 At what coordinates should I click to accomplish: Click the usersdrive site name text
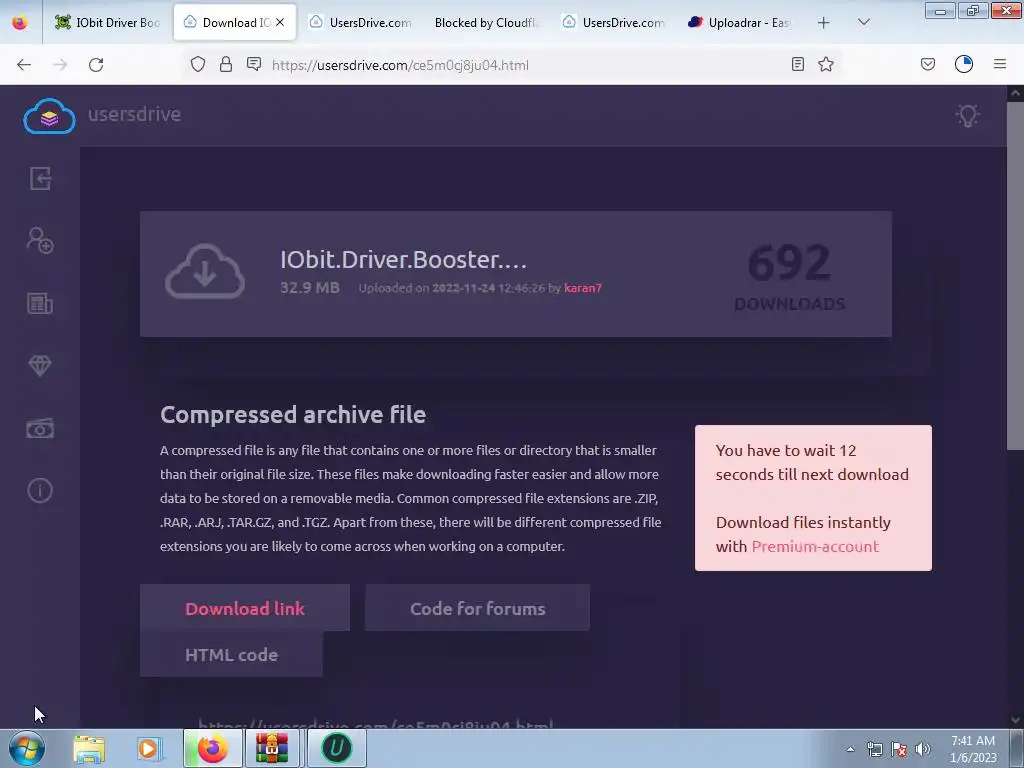click(x=135, y=114)
